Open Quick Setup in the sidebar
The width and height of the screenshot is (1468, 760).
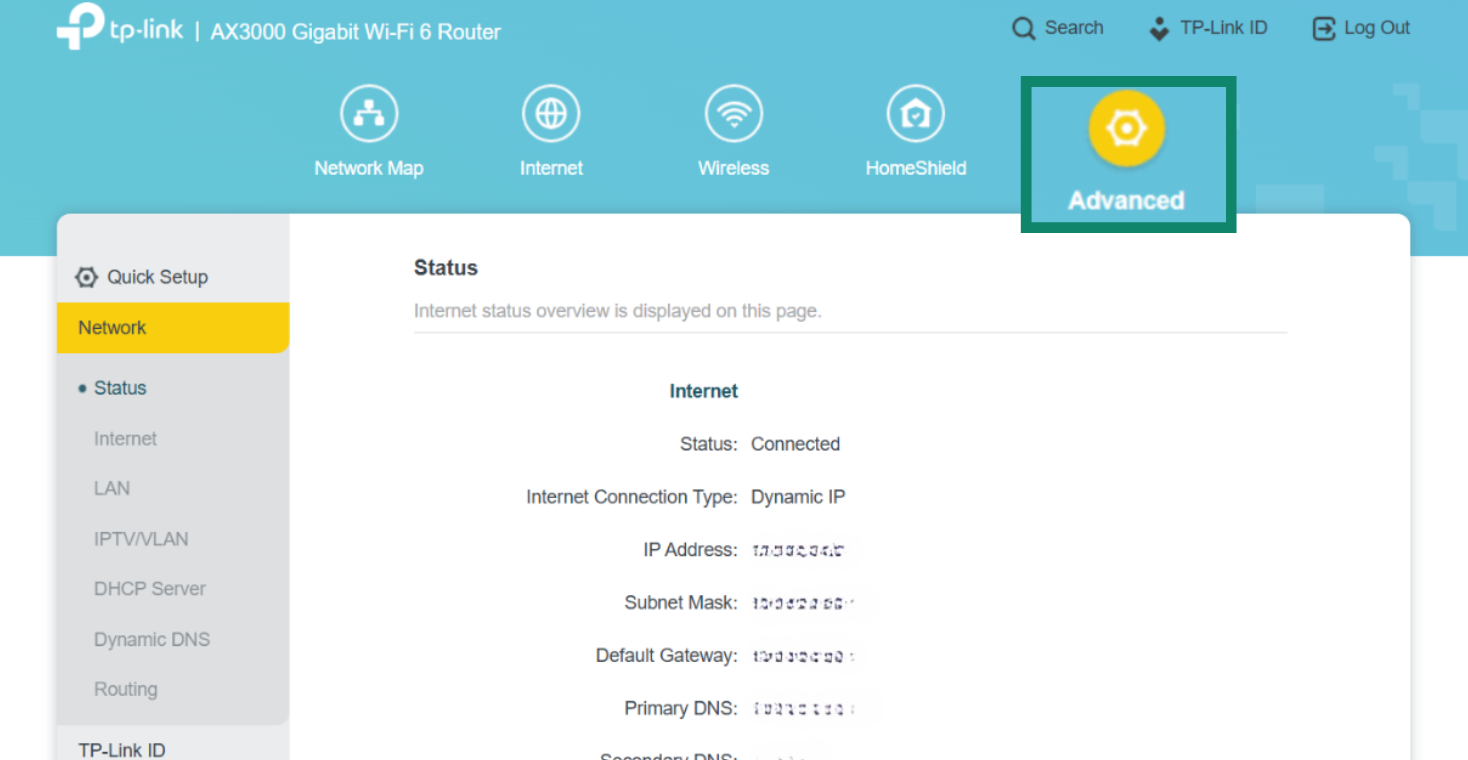pos(157,277)
